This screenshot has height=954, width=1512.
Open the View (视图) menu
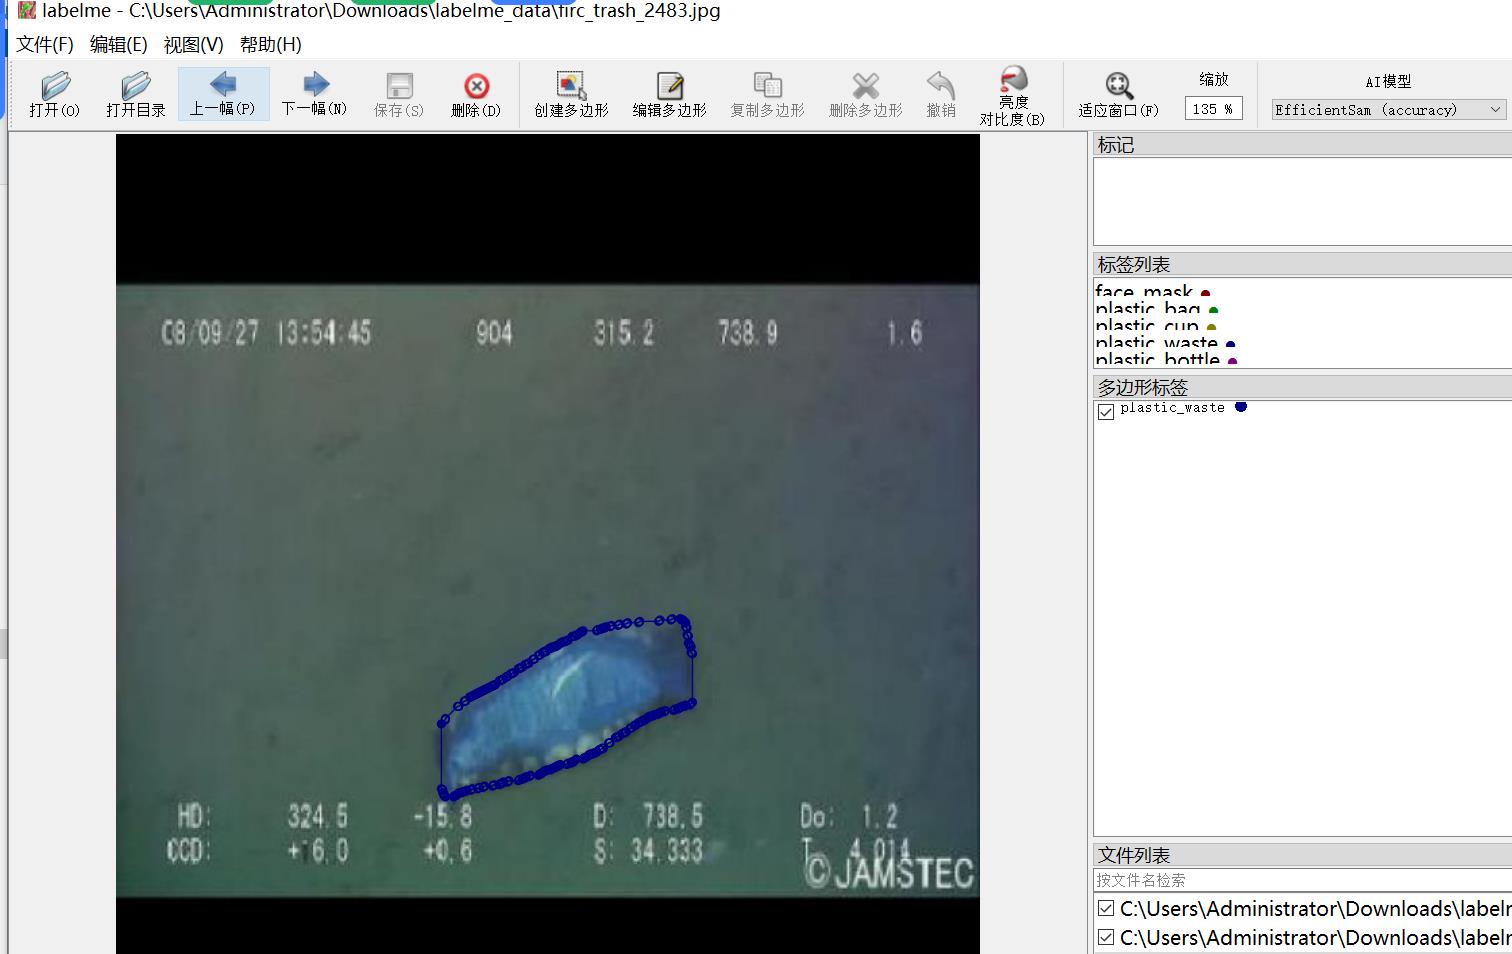pyautogui.click(x=193, y=45)
